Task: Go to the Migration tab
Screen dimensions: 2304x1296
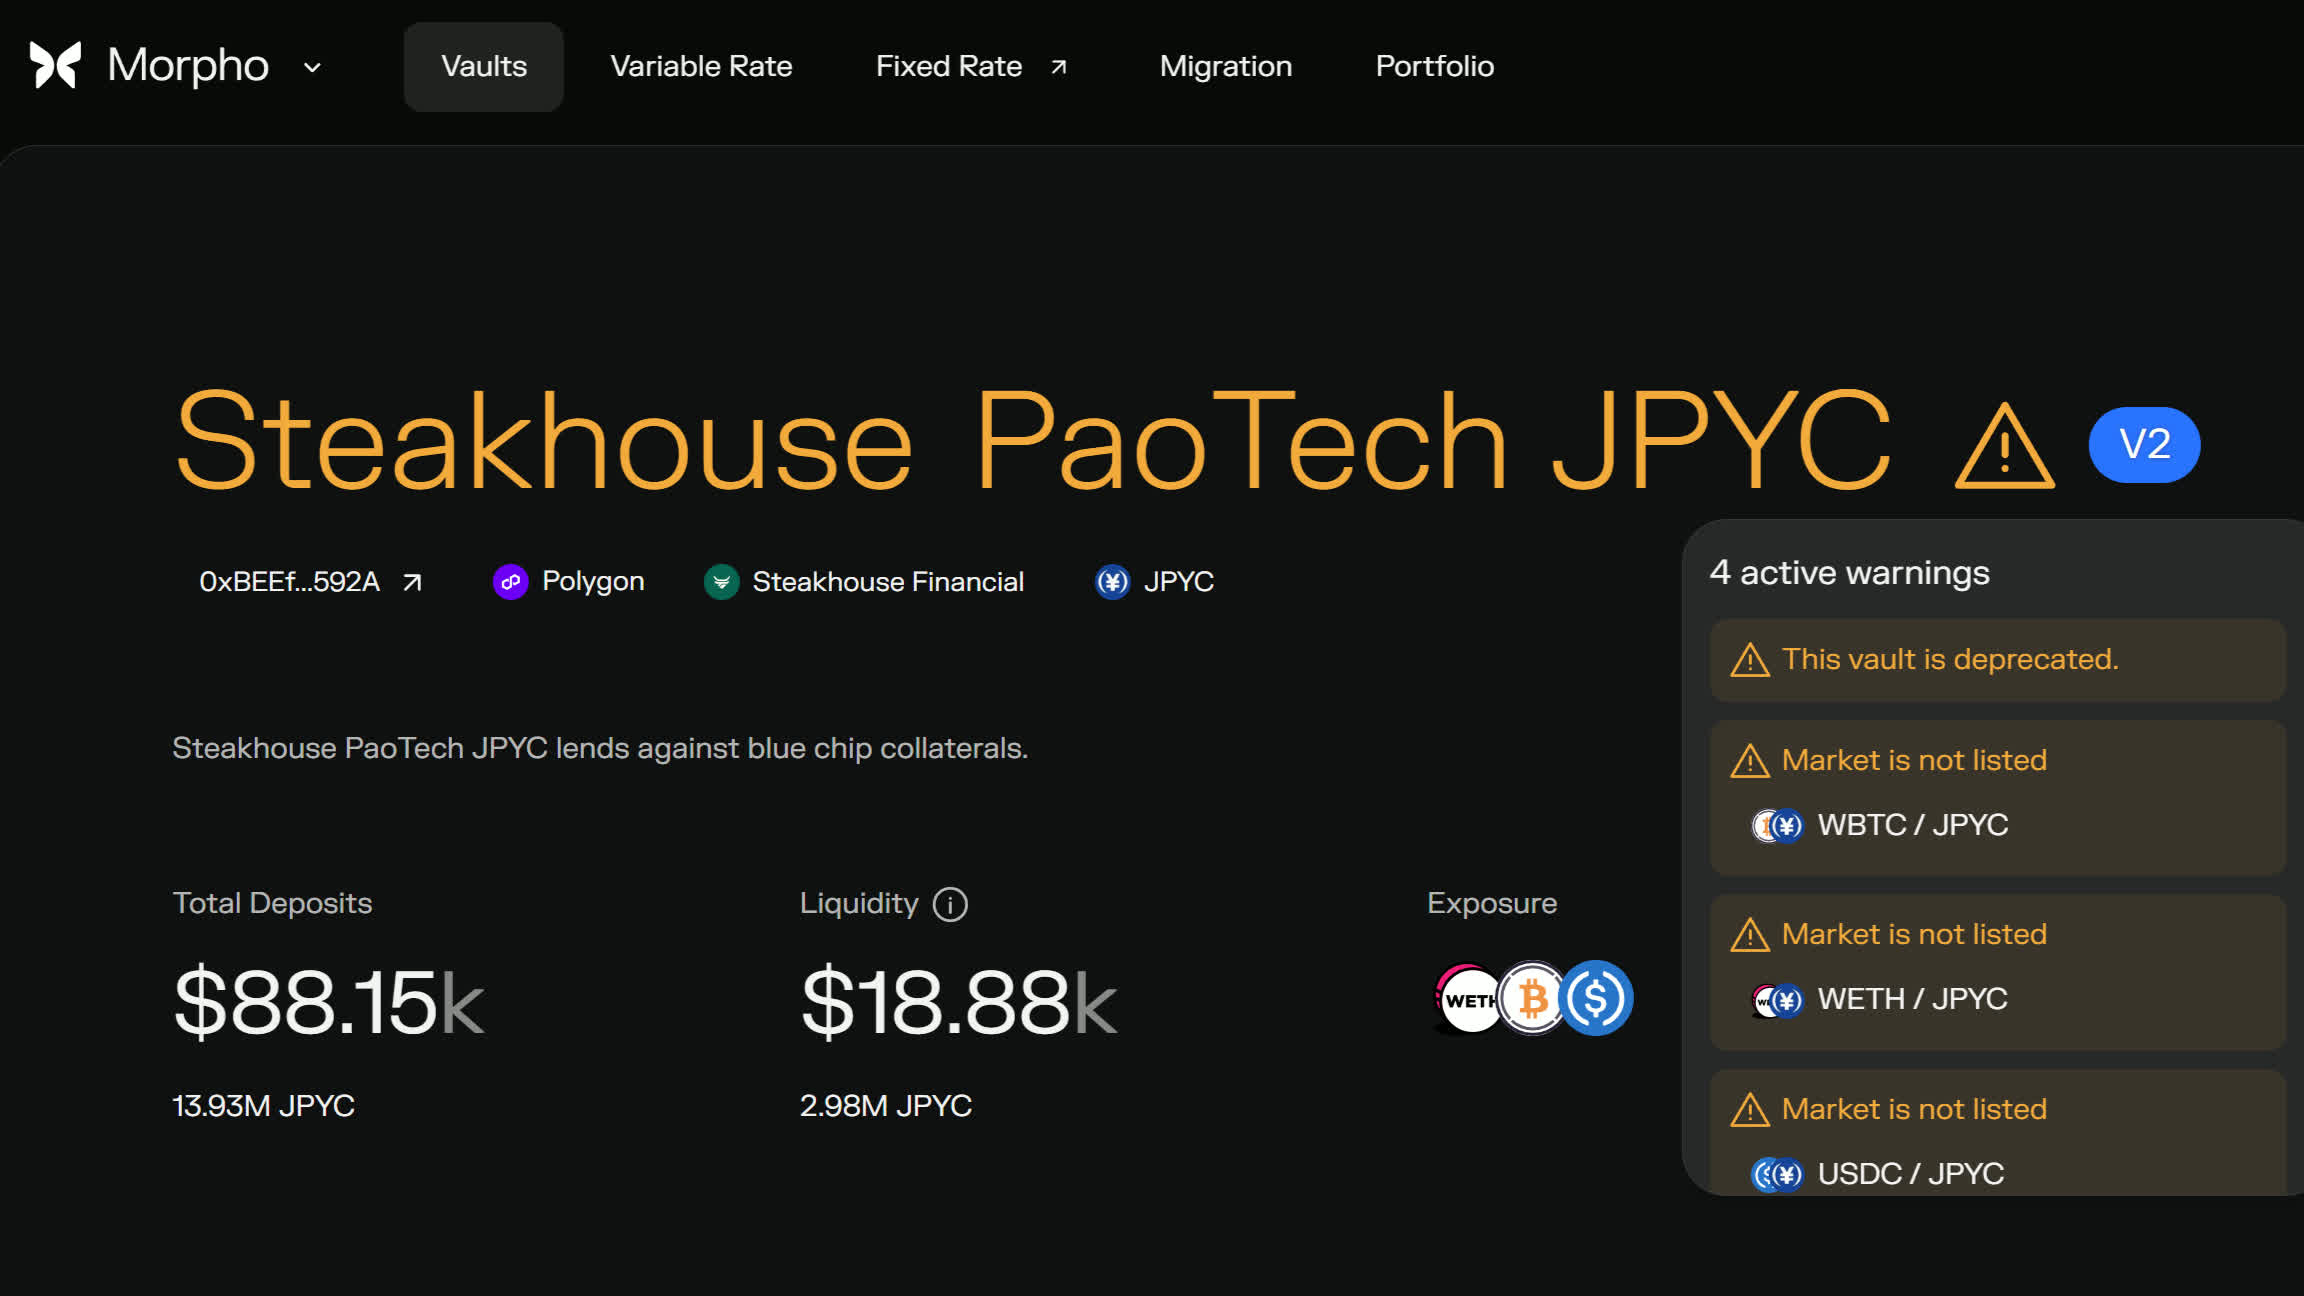Action: [1226, 66]
